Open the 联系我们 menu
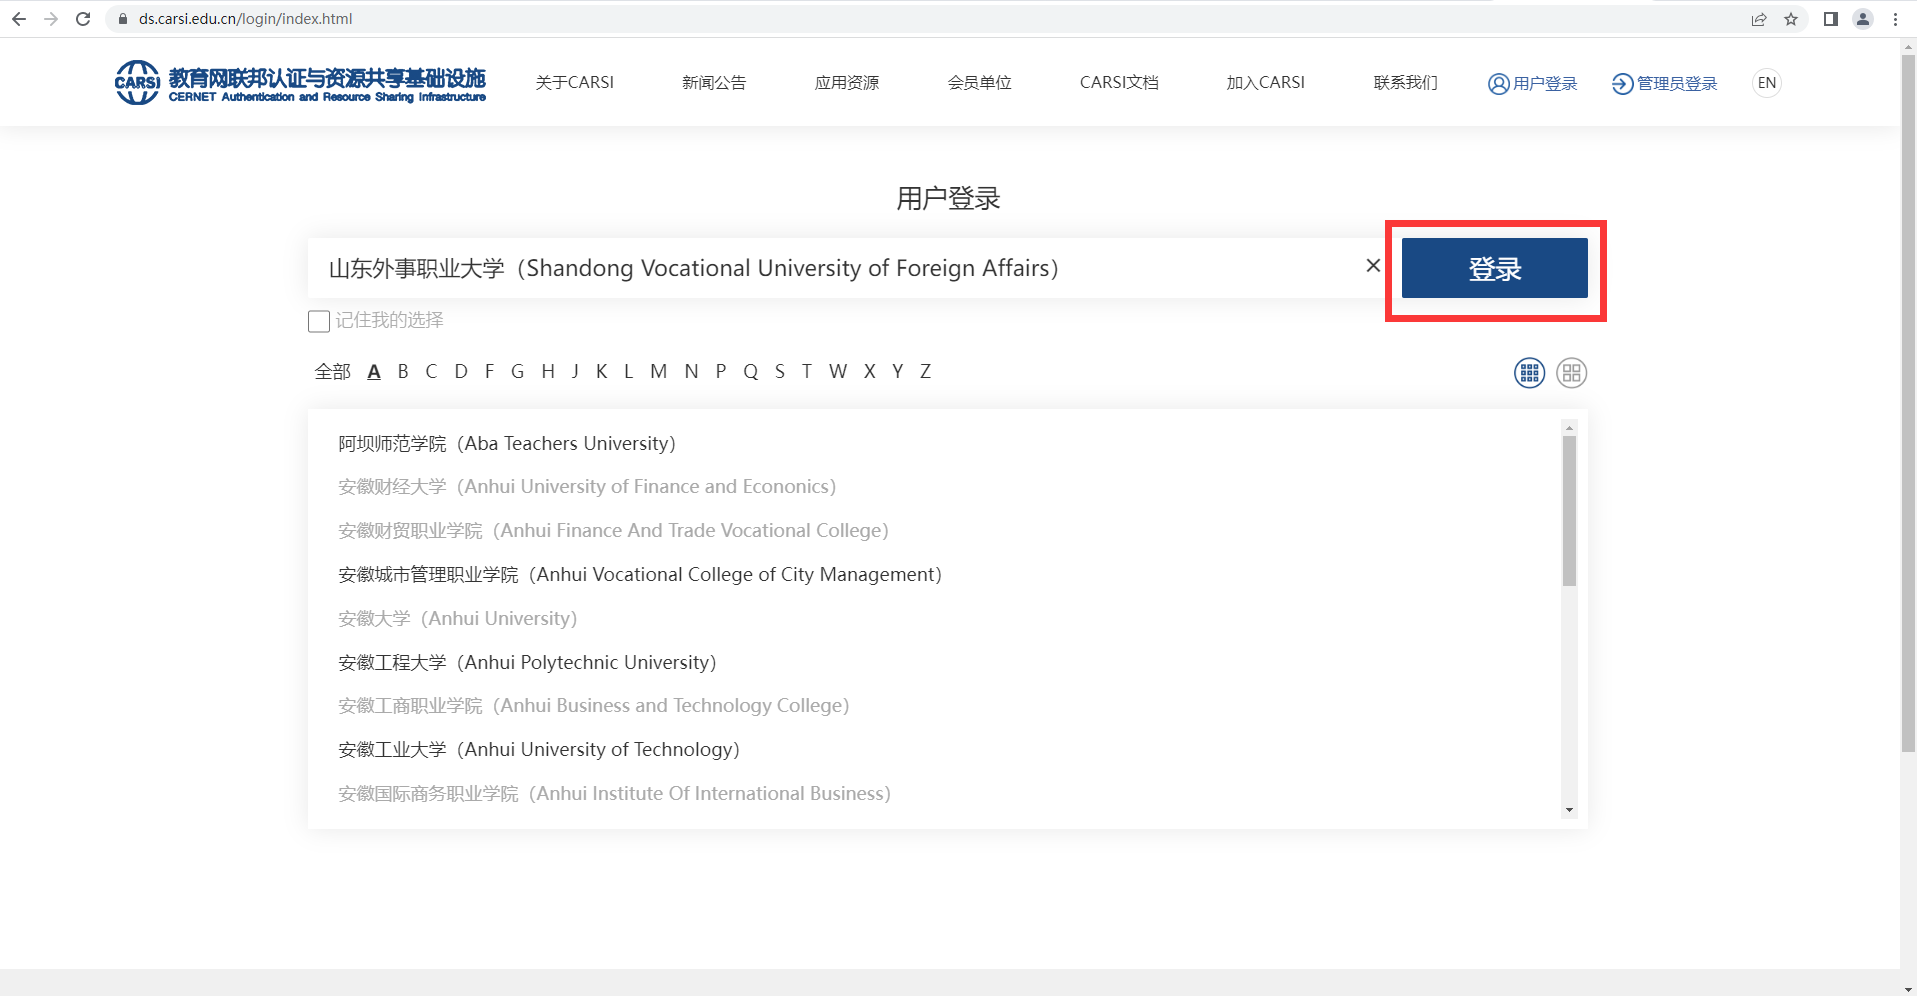Screen dimensions: 1917x996 point(1406,82)
